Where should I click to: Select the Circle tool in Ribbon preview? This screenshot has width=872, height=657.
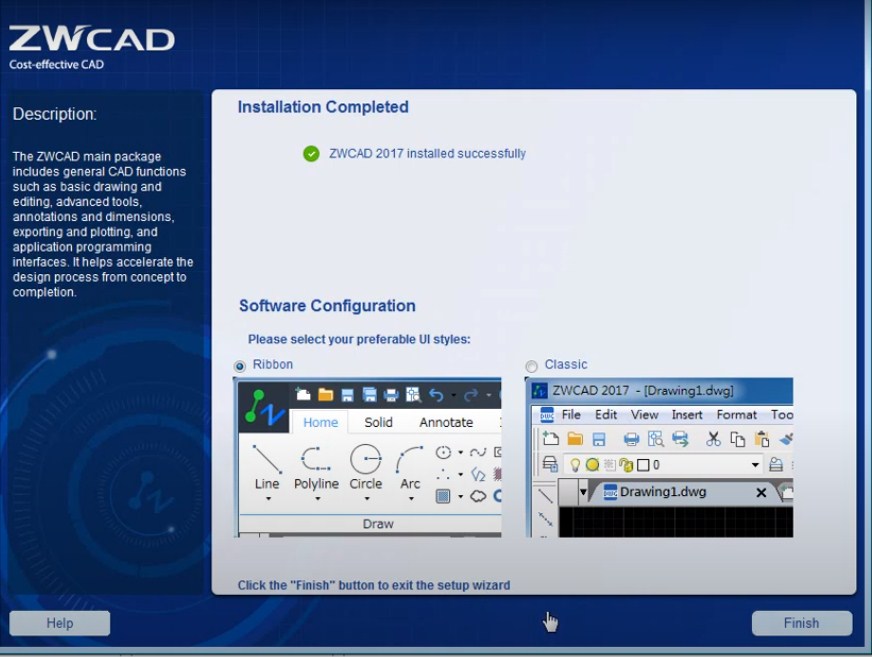click(x=366, y=467)
